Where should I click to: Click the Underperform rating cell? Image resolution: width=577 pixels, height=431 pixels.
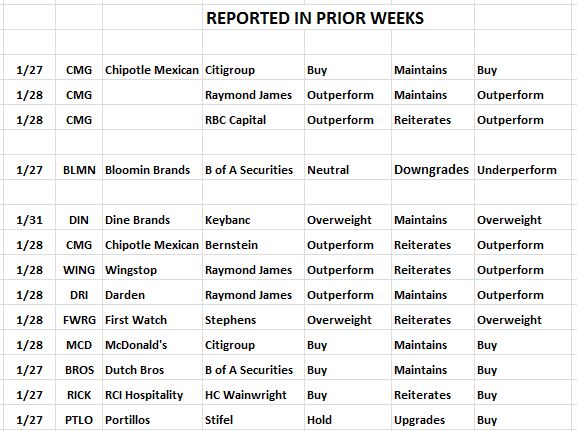point(517,170)
